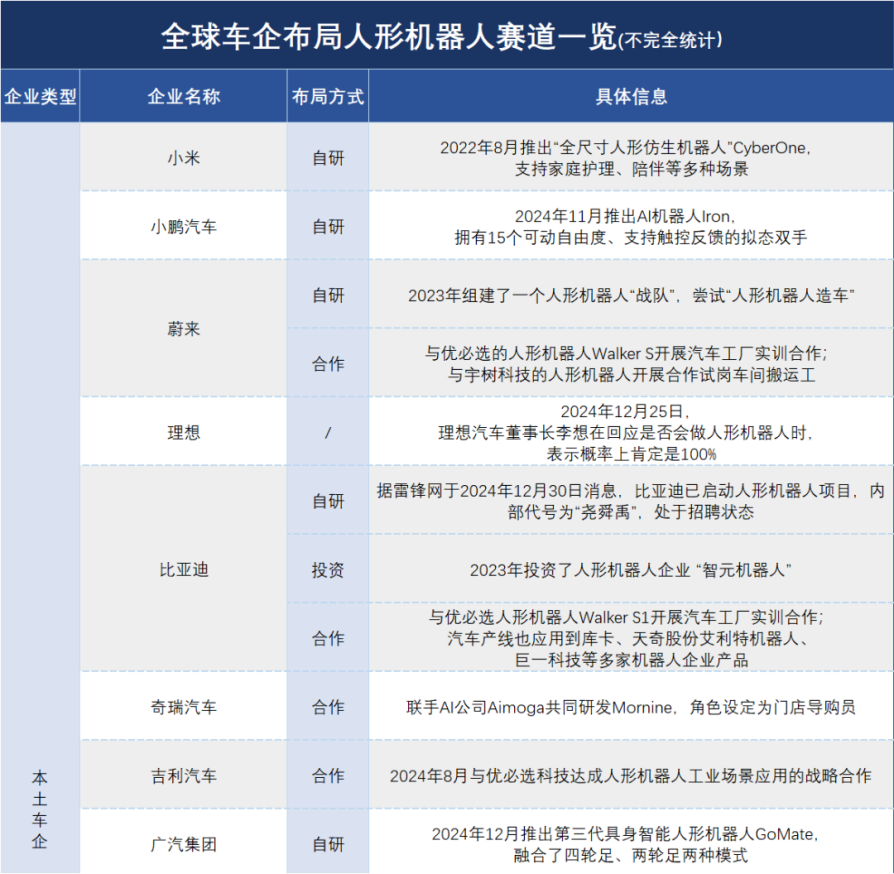This screenshot has width=894, height=874.
Task: Click the 2024年12月25日 李想 response text
Action: coord(625,433)
